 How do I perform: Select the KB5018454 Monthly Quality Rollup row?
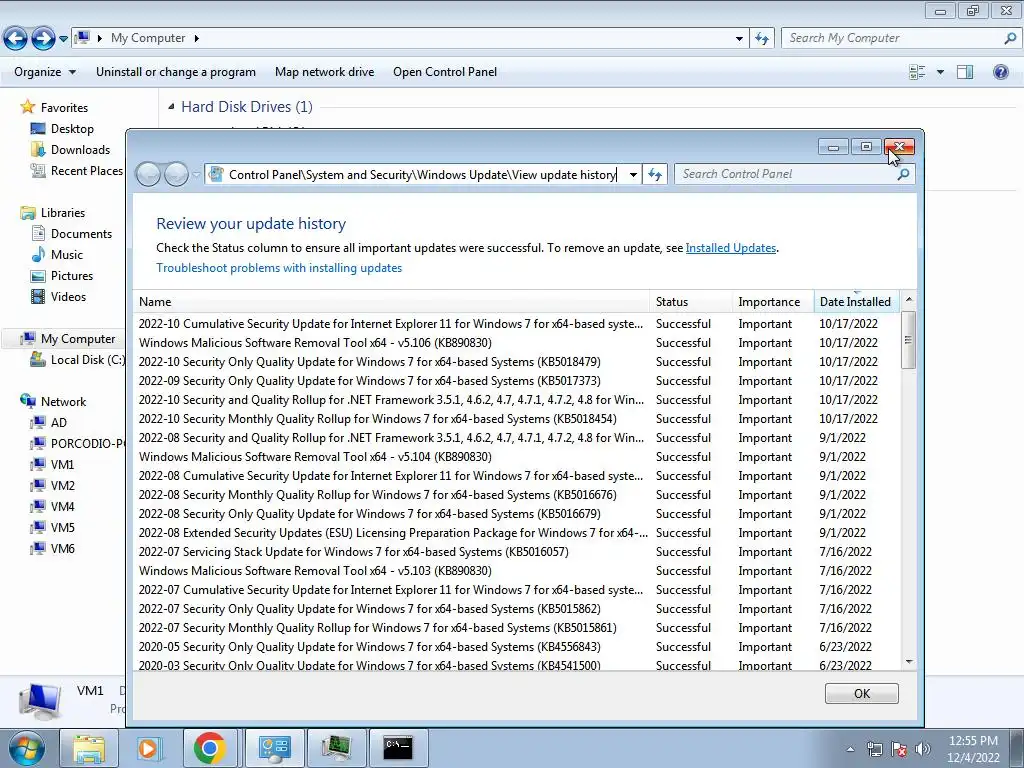(x=516, y=419)
